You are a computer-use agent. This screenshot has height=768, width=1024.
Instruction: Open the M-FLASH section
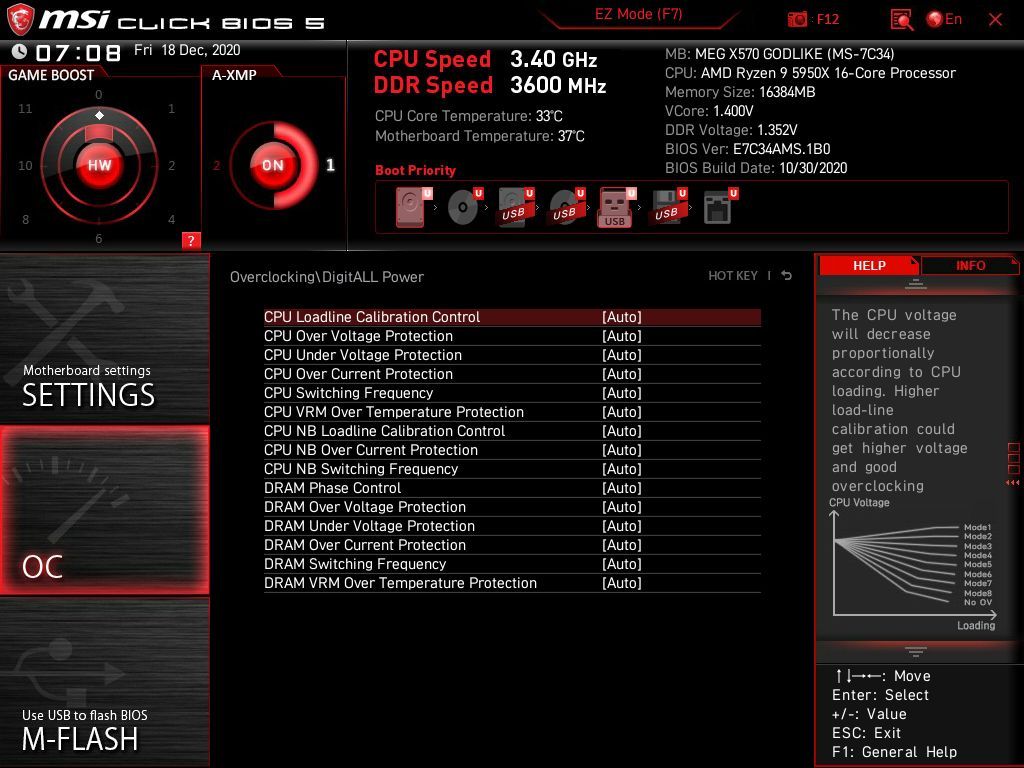[104, 682]
